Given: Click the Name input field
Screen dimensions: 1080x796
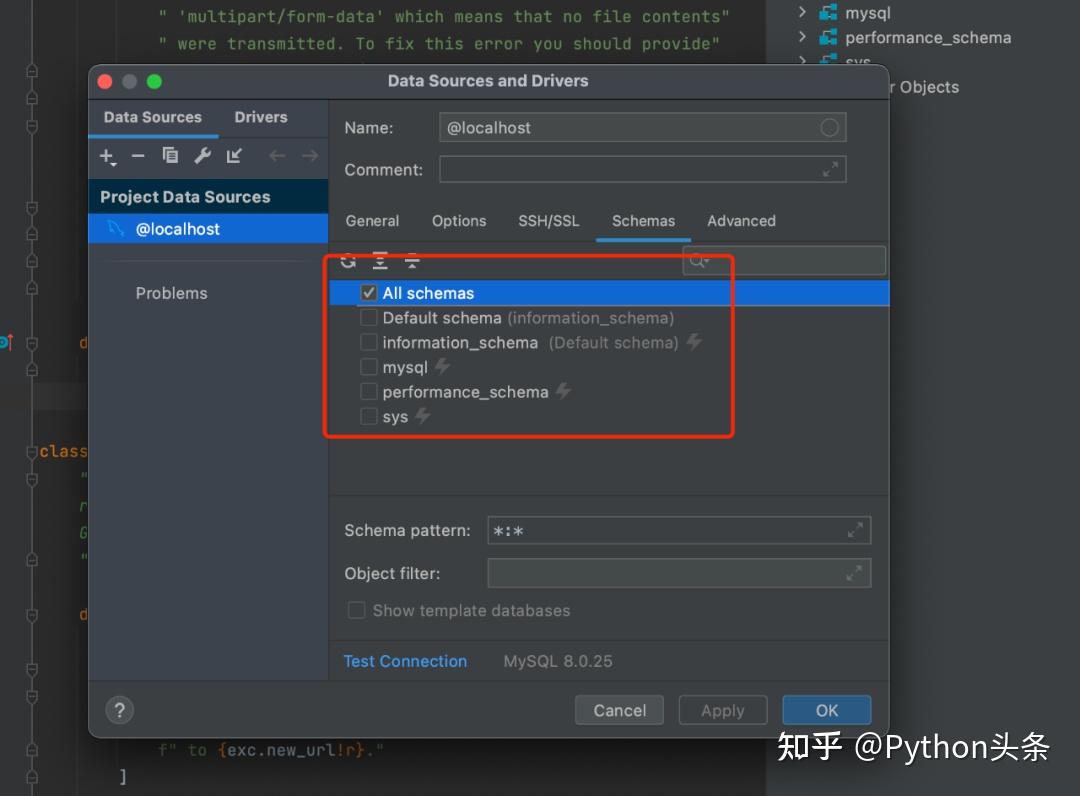Looking at the screenshot, I should click(x=642, y=127).
